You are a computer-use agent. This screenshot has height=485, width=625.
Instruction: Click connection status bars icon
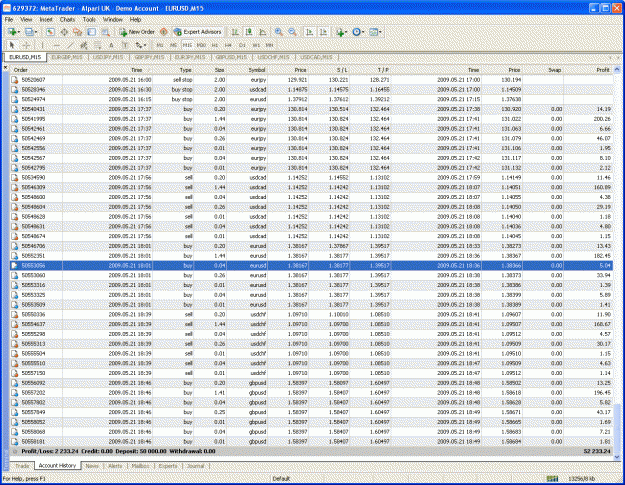(552, 479)
